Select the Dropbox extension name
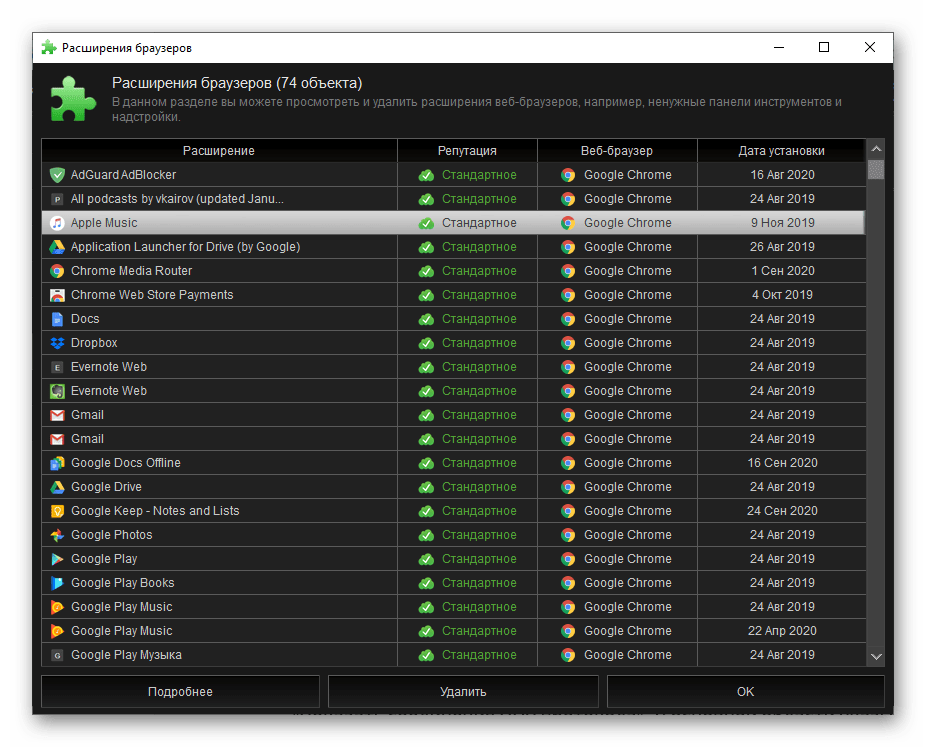The image size is (926, 747). pos(94,343)
